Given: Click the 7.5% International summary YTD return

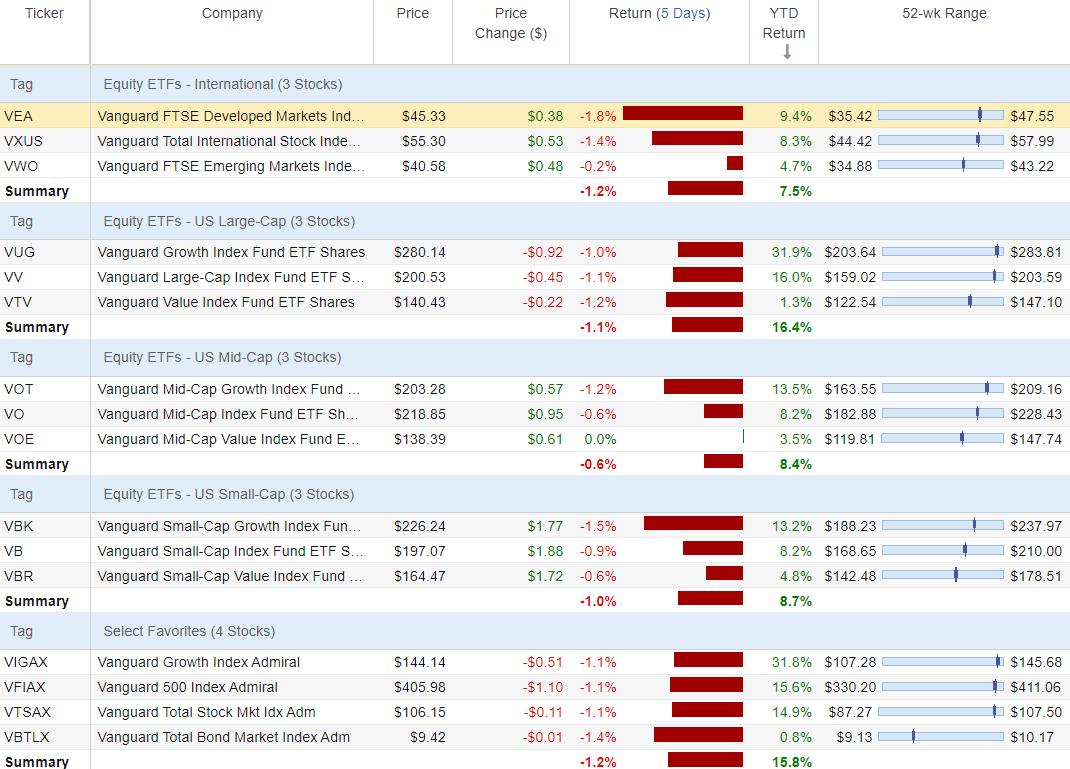Looking at the screenshot, I should pyautogui.click(x=796, y=191).
